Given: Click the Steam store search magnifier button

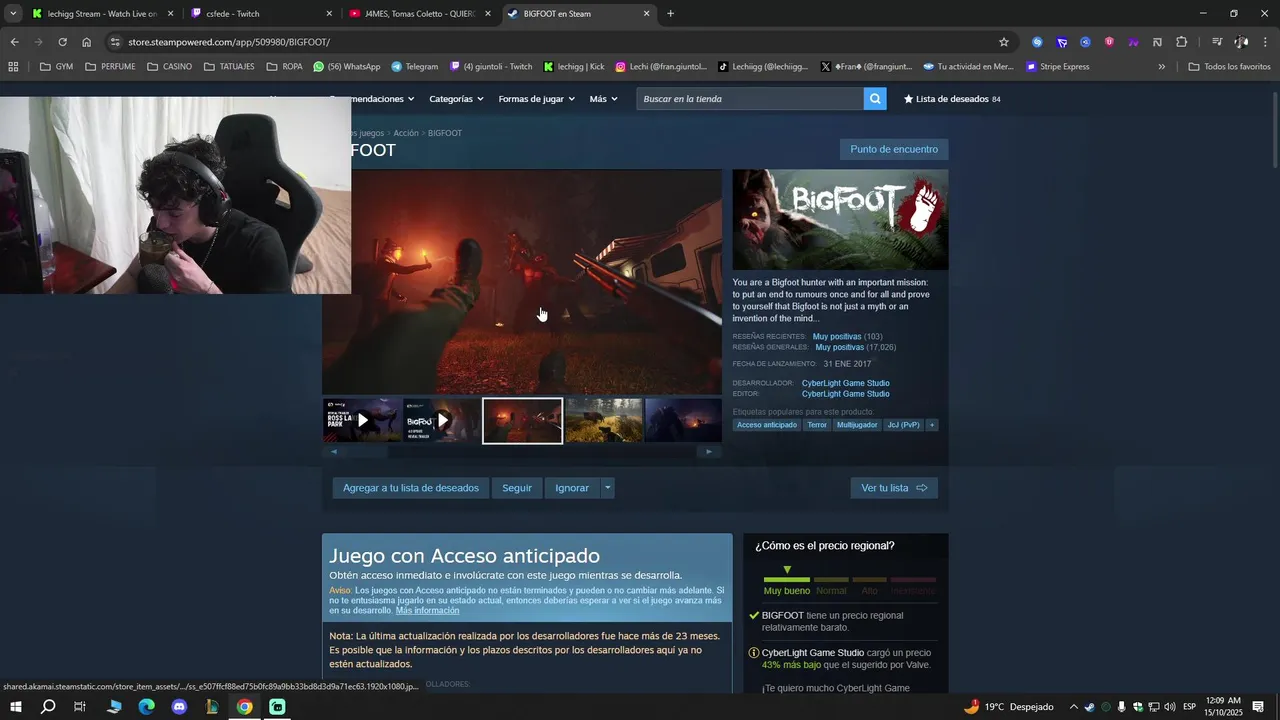Looking at the screenshot, I should click(x=875, y=99).
